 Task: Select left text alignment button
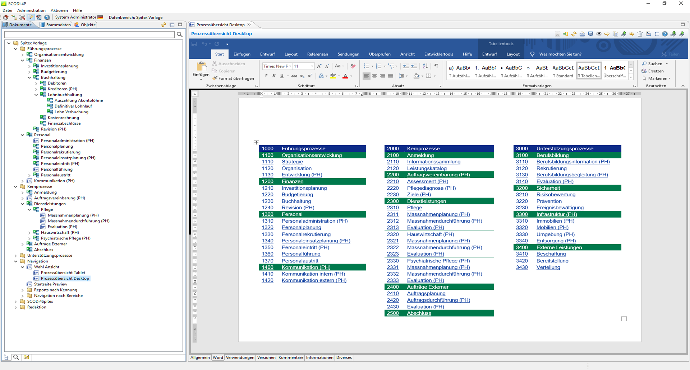(x=366, y=76)
